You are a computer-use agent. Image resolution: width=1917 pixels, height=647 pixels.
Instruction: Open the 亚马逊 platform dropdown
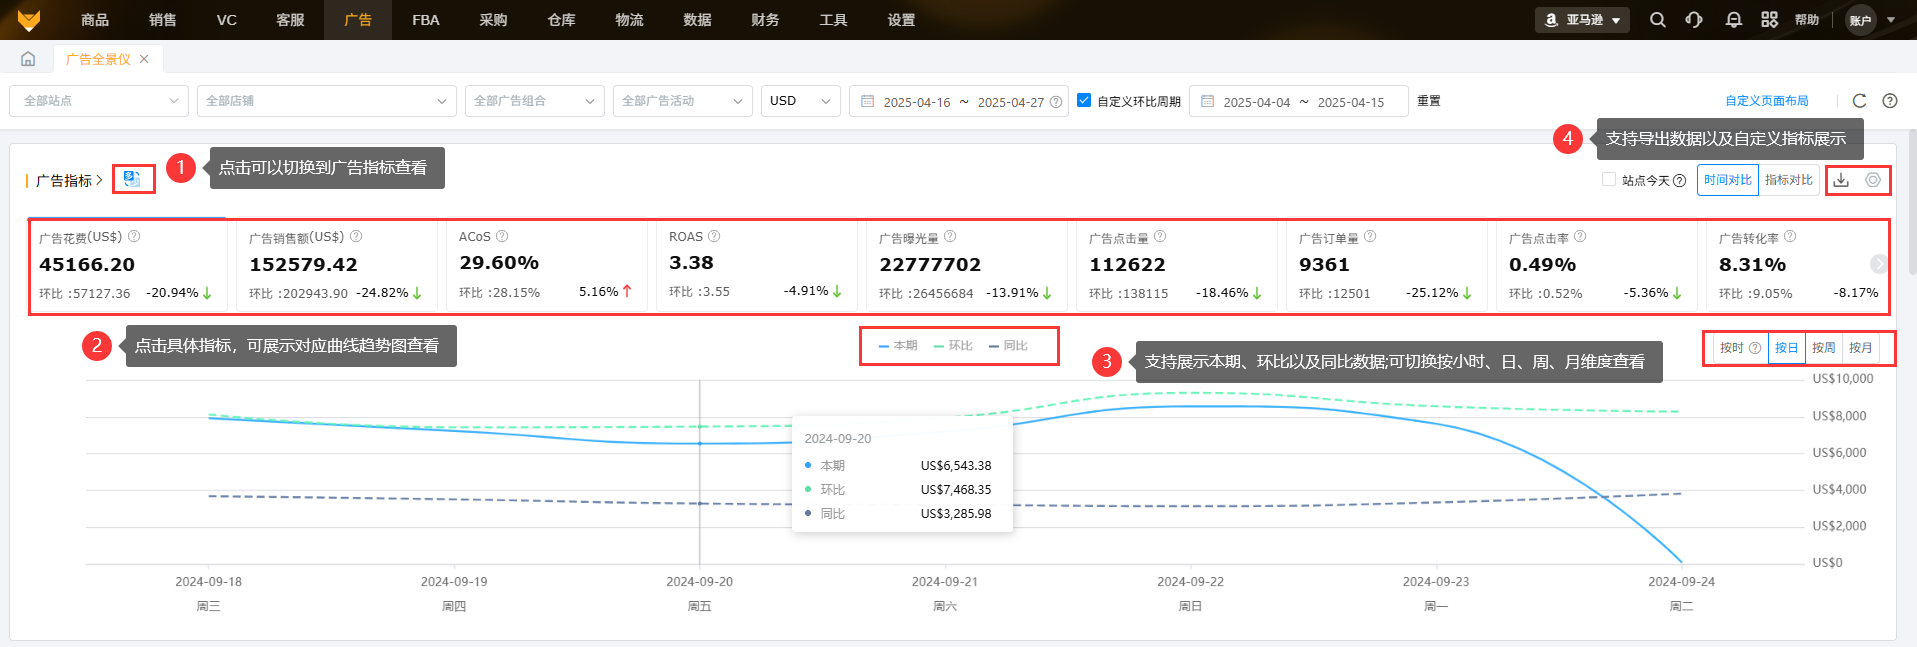tap(1582, 20)
